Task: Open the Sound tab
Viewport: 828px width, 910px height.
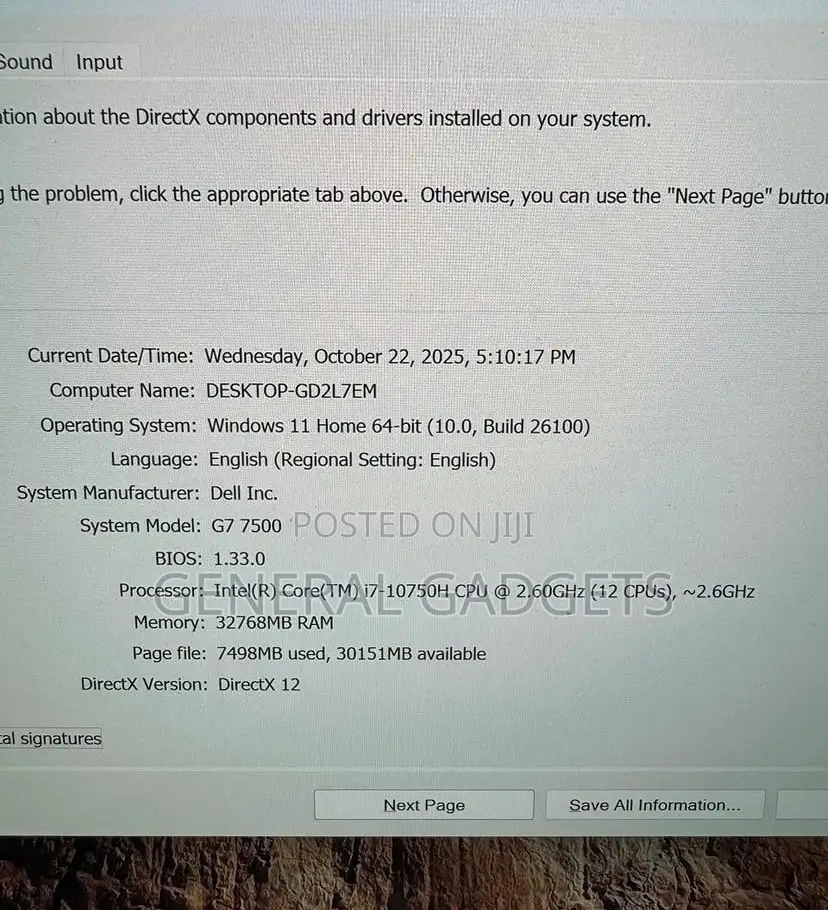Action: (26, 62)
